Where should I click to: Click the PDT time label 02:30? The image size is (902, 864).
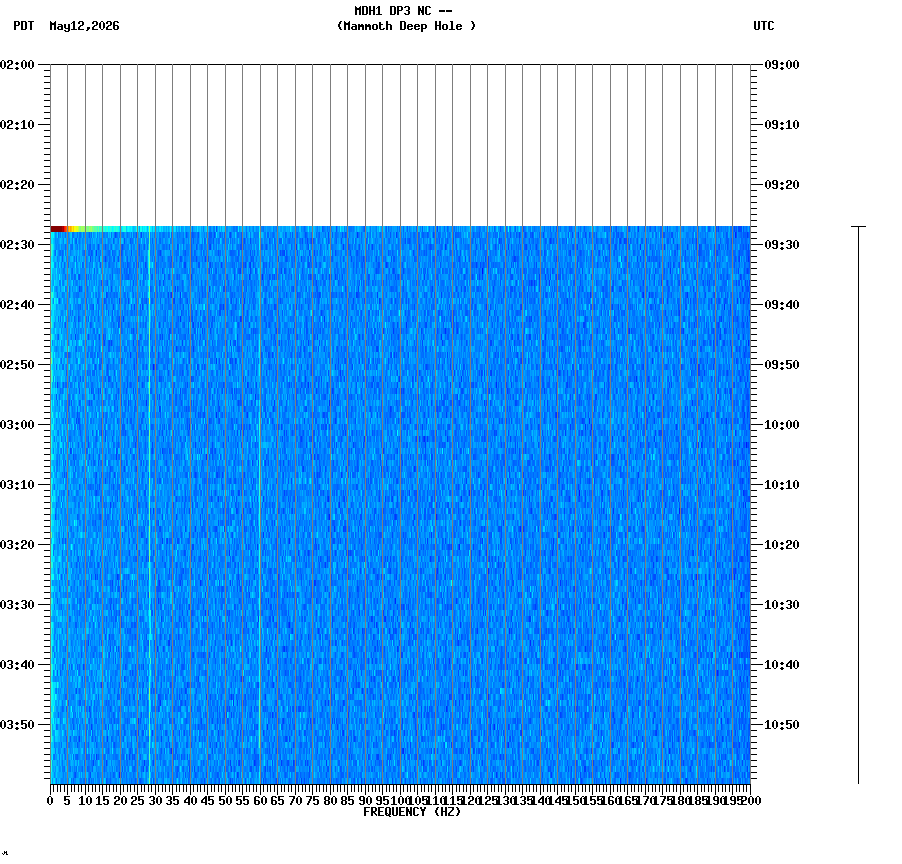[x=18, y=244]
